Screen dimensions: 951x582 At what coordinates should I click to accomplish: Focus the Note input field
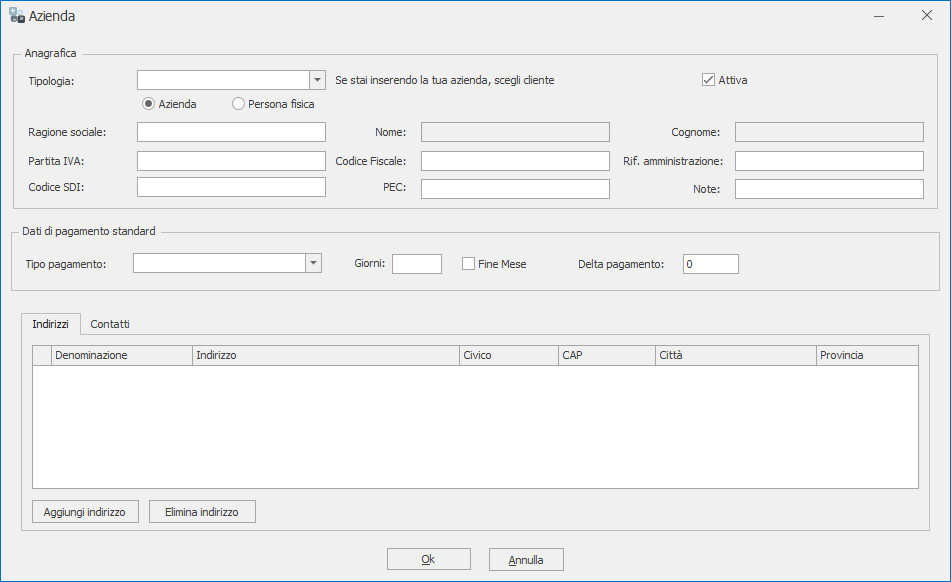click(829, 189)
